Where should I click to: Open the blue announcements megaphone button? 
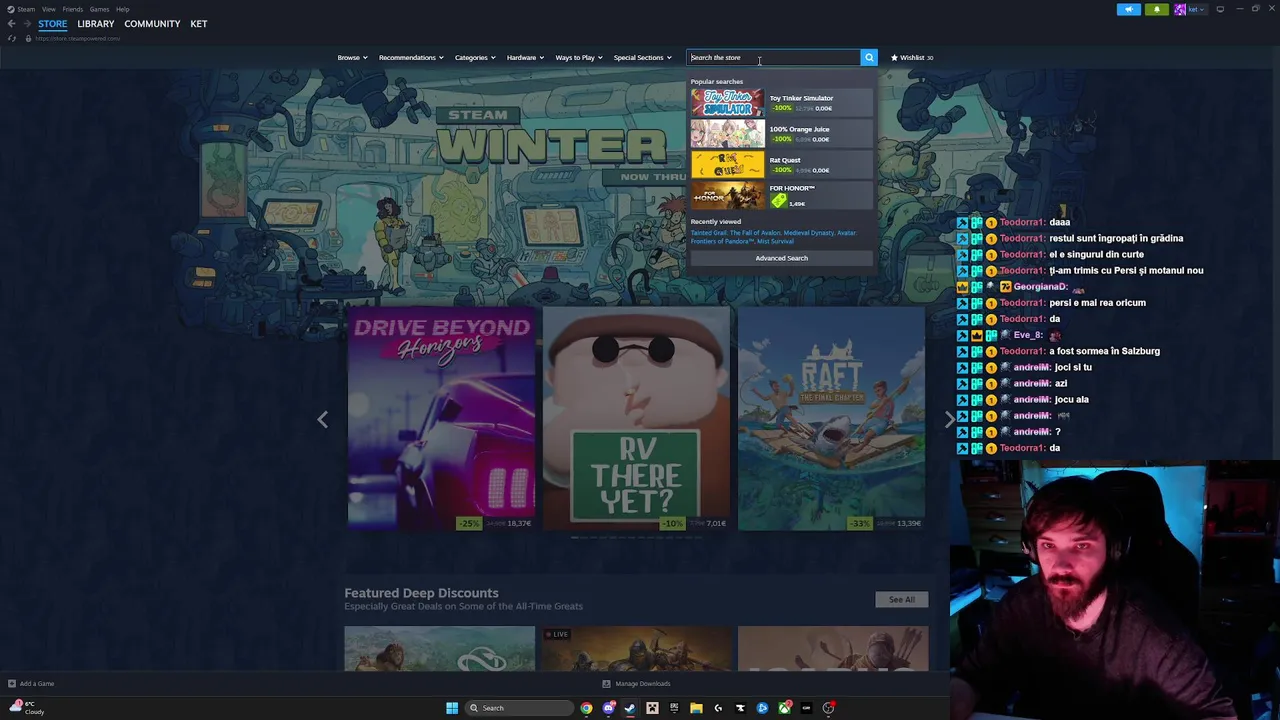point(1128,9)
